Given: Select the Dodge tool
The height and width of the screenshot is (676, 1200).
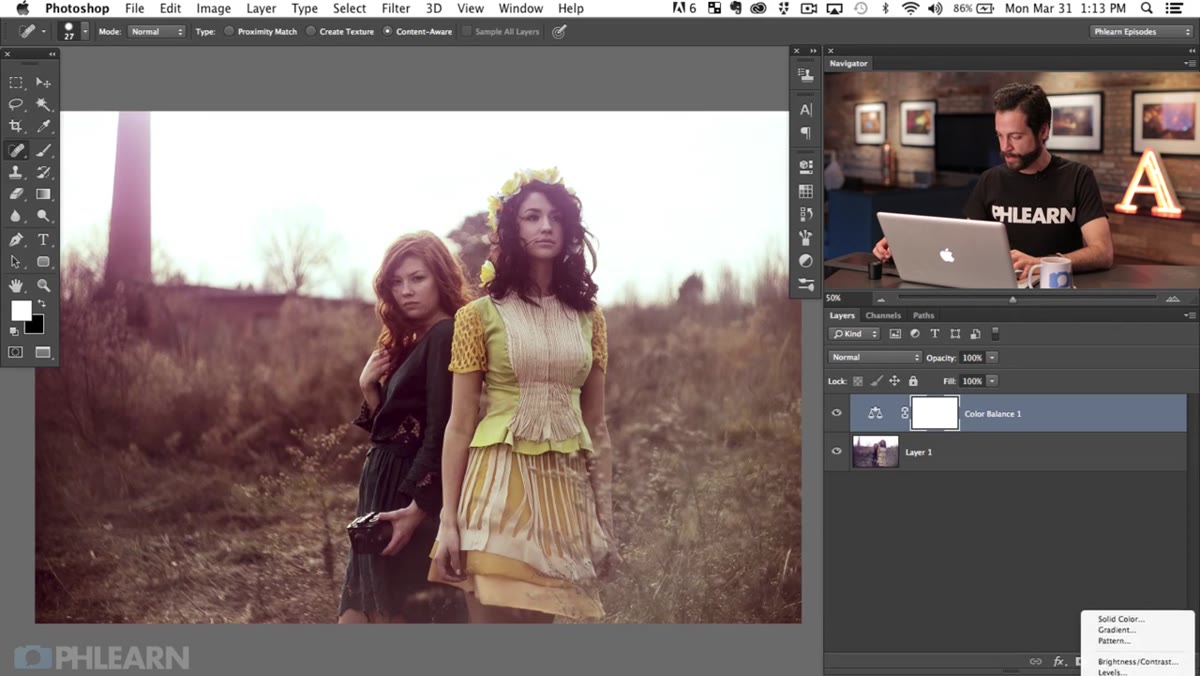Looking at the screenshot, I should coord(43,216).
